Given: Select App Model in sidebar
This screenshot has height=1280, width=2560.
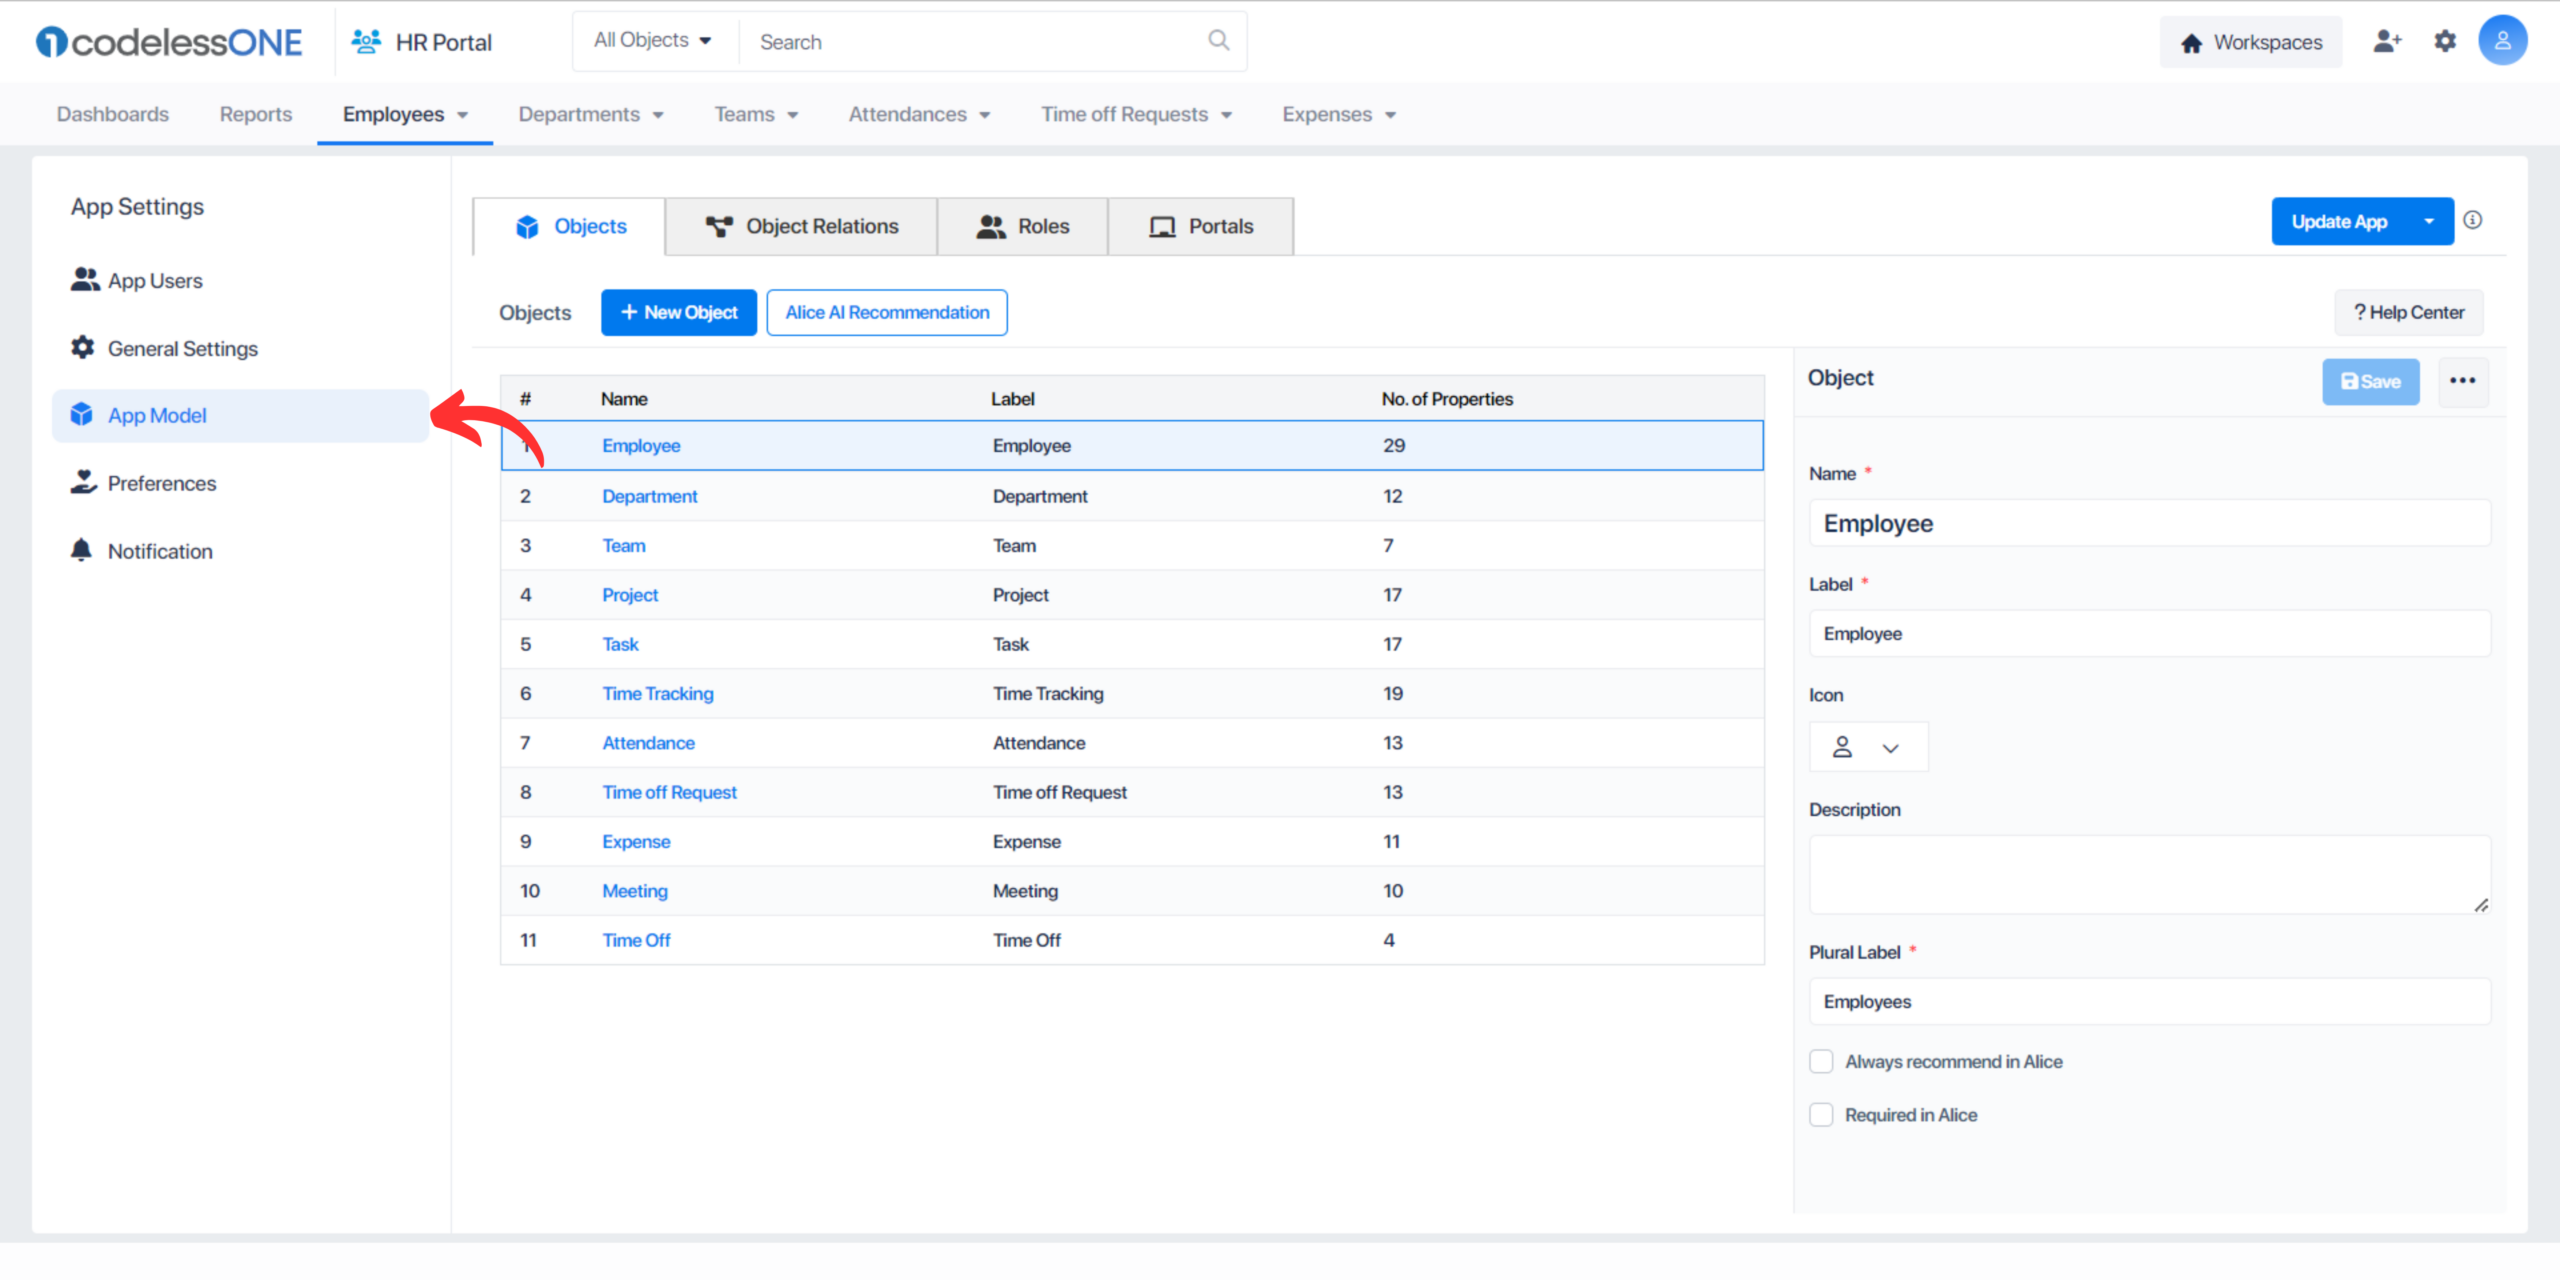Looking at the screenshot, I should 240,415.
